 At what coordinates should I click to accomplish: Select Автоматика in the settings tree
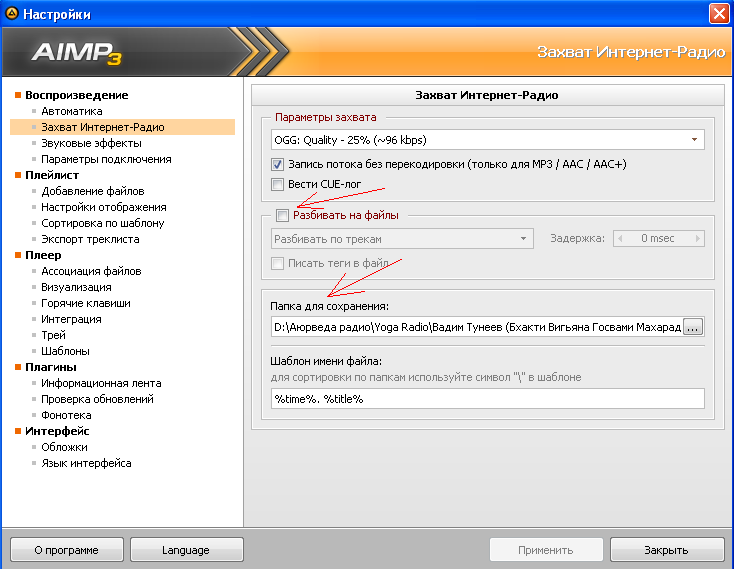(72, 111)
